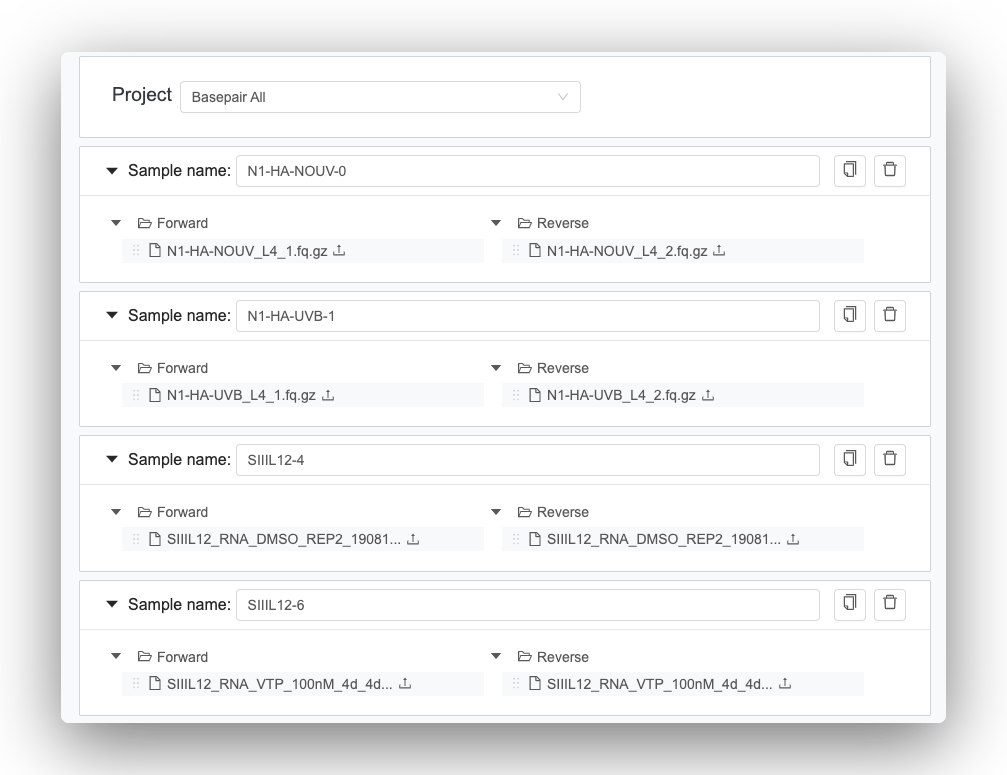Delete sample N1-HA-NOUV-0 with trash icon
This screenshot has width=1007, height=775.
[x=889, y=171]
